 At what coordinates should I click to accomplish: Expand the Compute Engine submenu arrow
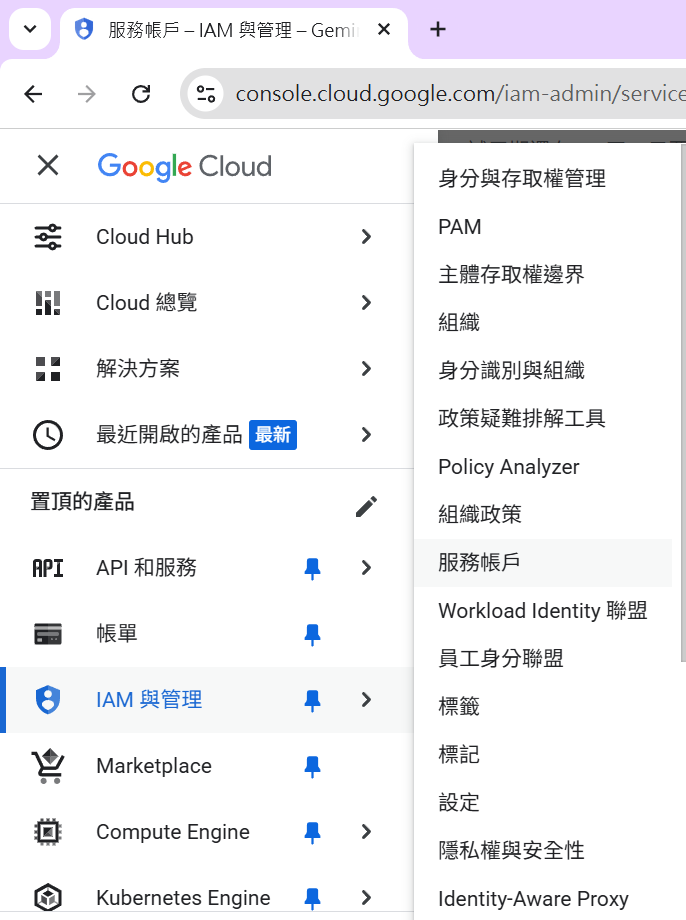pos(366,832)
